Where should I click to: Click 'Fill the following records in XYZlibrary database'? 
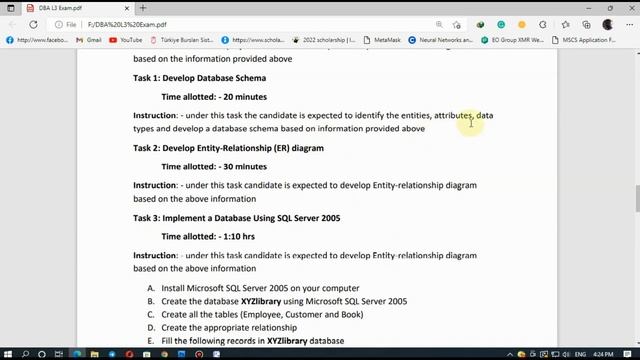point(253,341)
